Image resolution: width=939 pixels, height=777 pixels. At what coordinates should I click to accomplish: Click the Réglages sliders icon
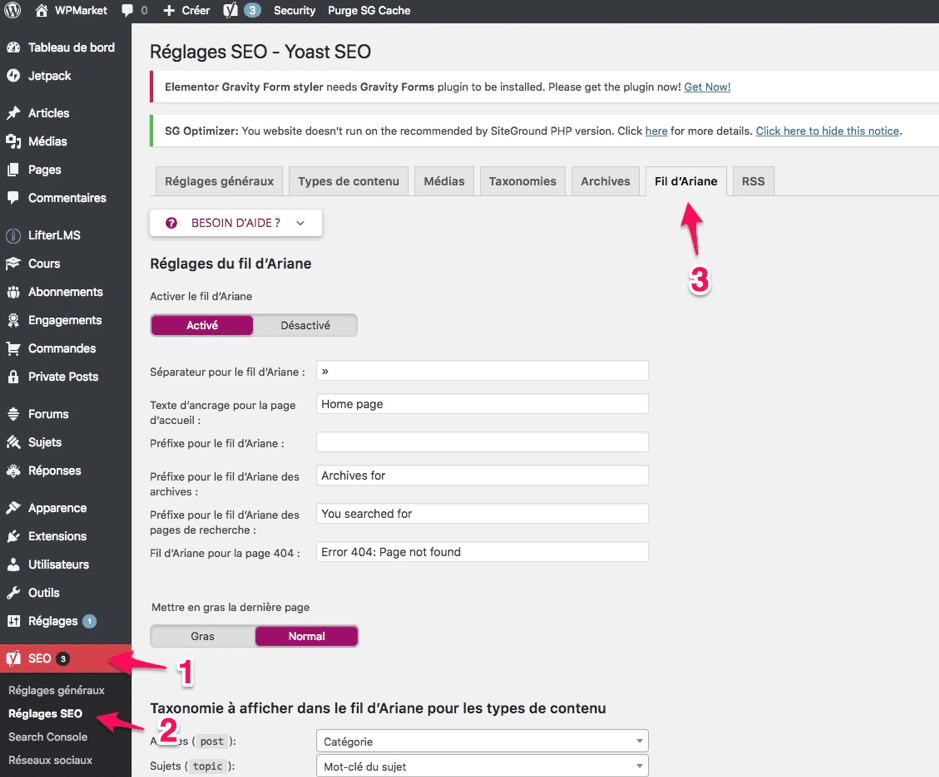pyautogui.click(x=13, y=621)
